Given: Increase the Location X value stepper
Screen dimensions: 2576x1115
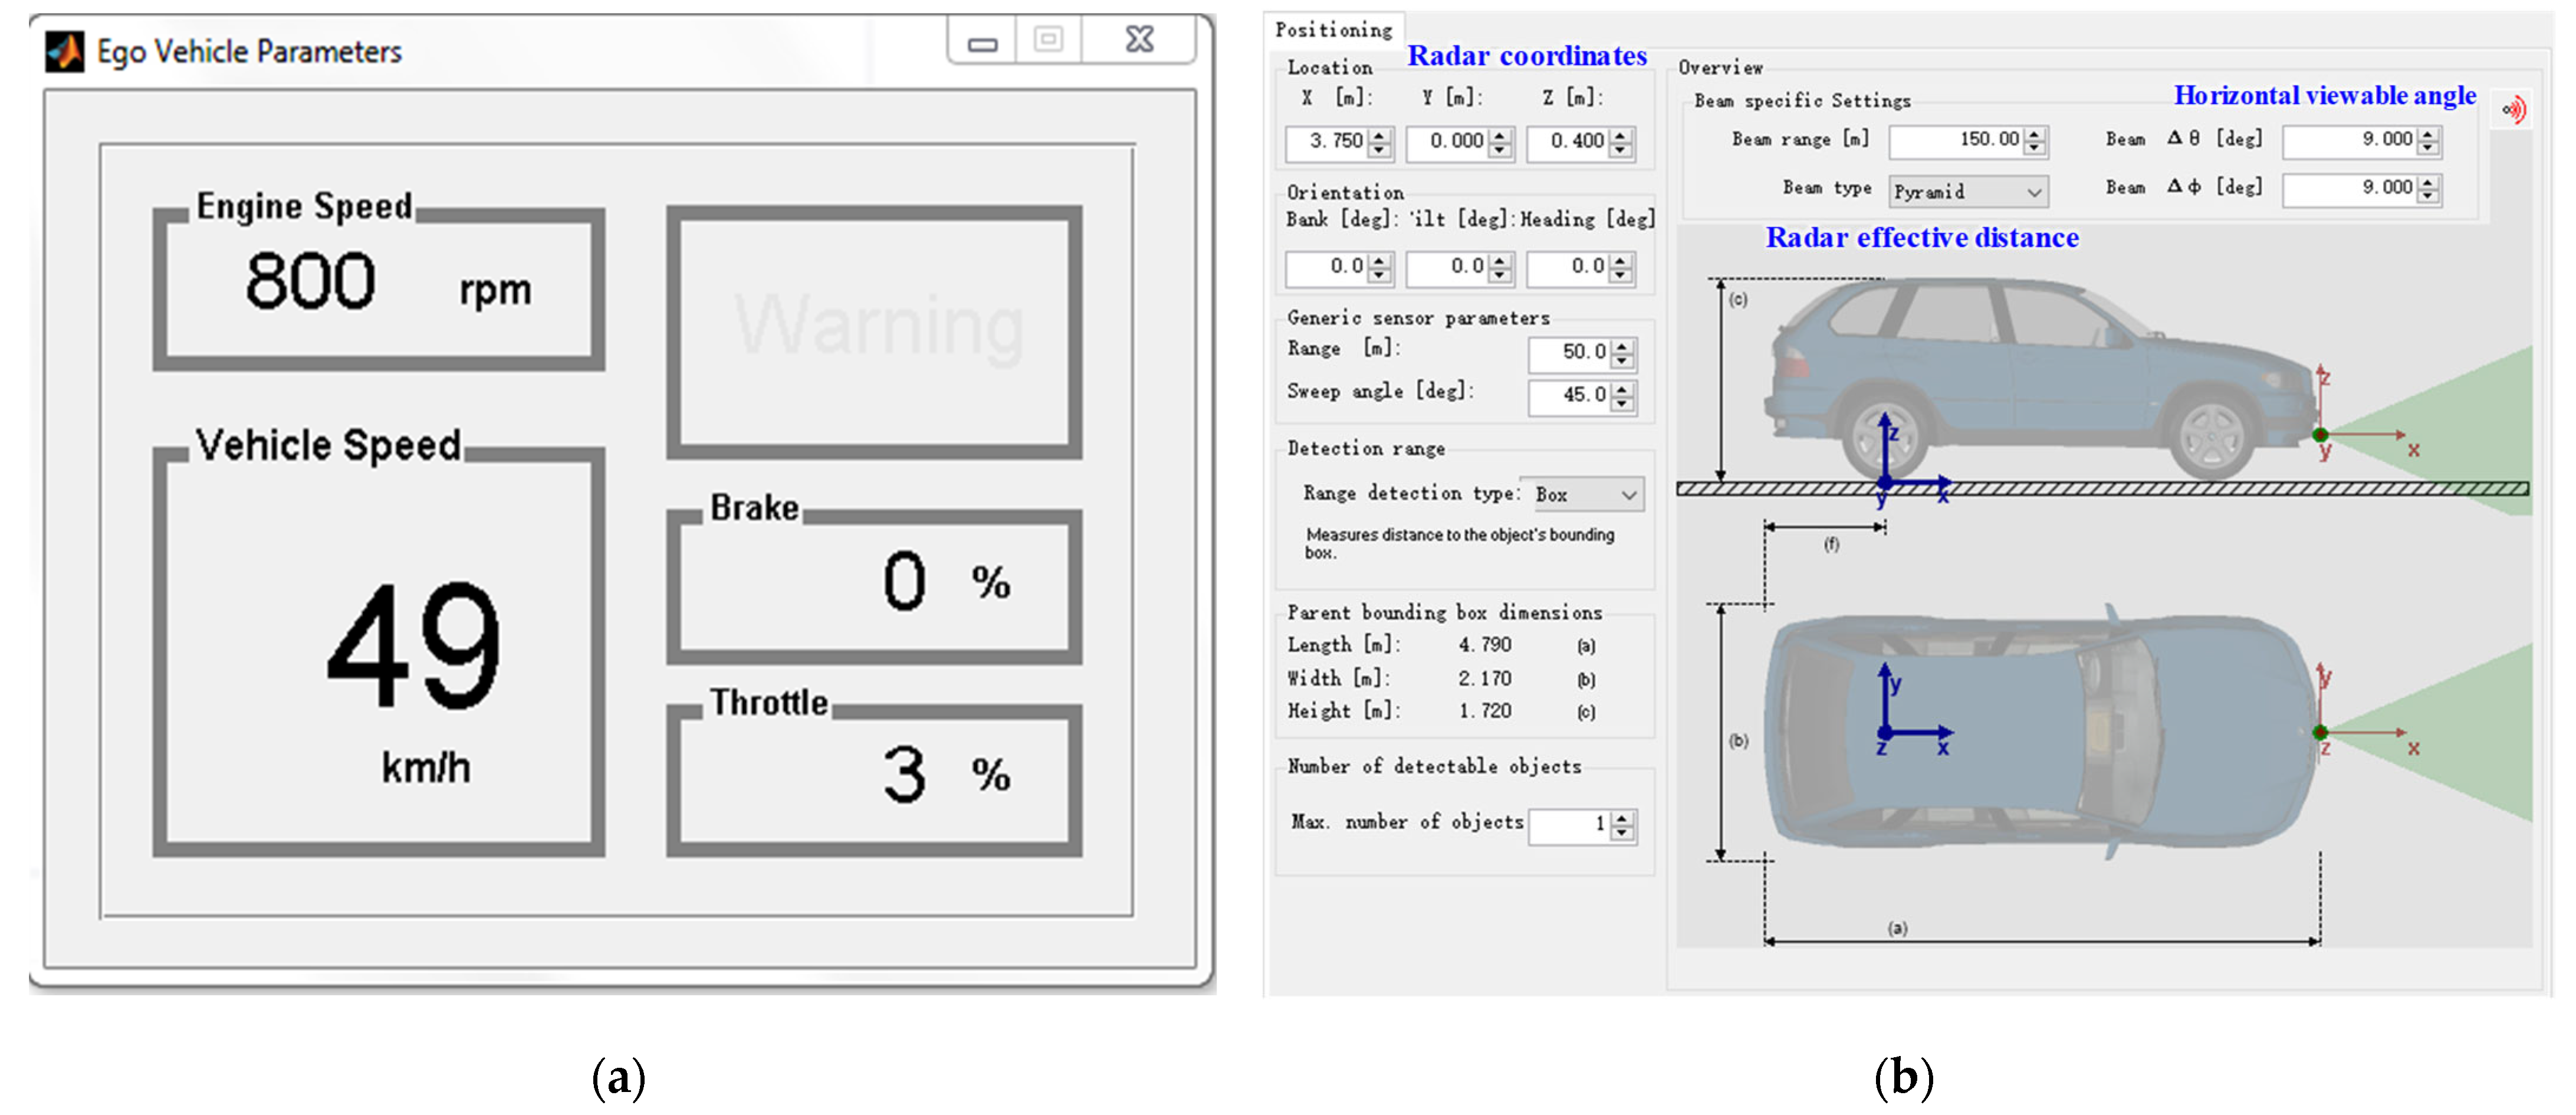Looking at the screenshot, I should click(1380, 135).
